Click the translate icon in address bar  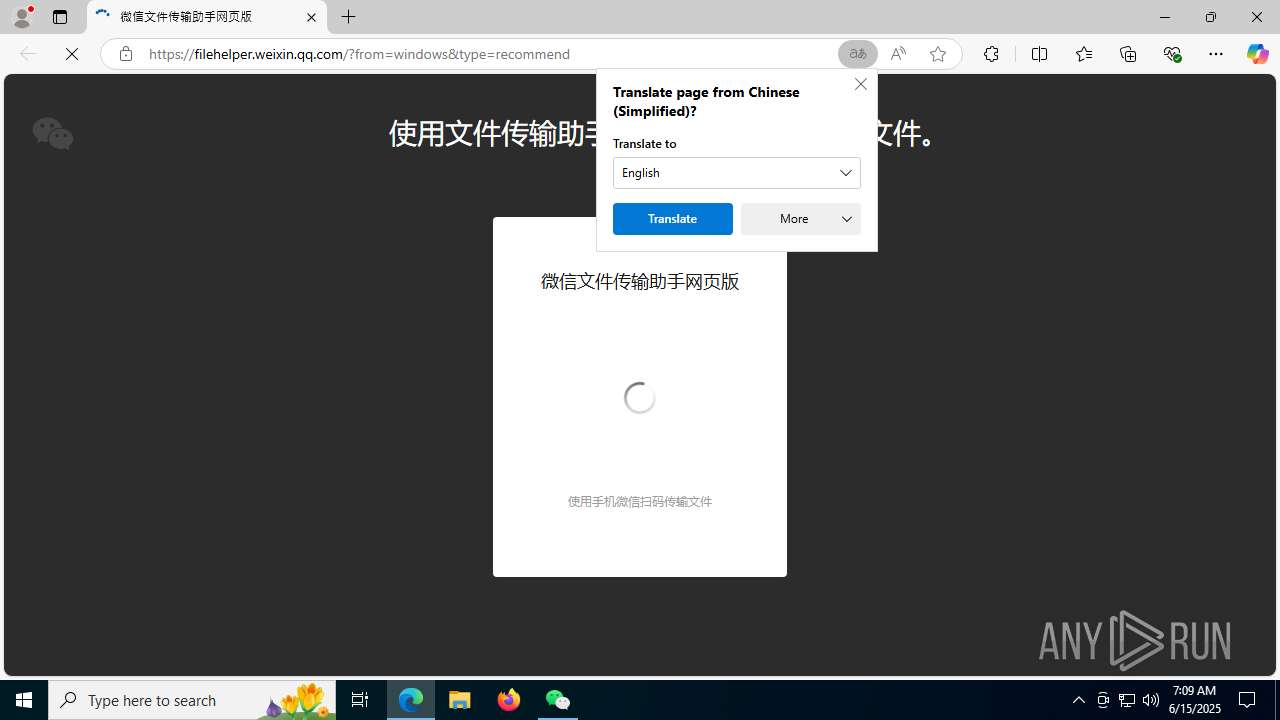[x=858, y=54]
